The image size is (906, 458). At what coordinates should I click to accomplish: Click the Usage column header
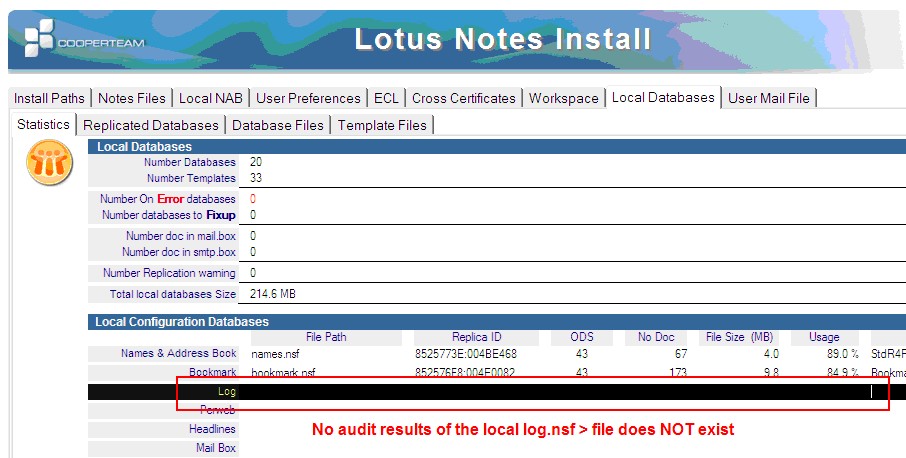coord(824,337)
